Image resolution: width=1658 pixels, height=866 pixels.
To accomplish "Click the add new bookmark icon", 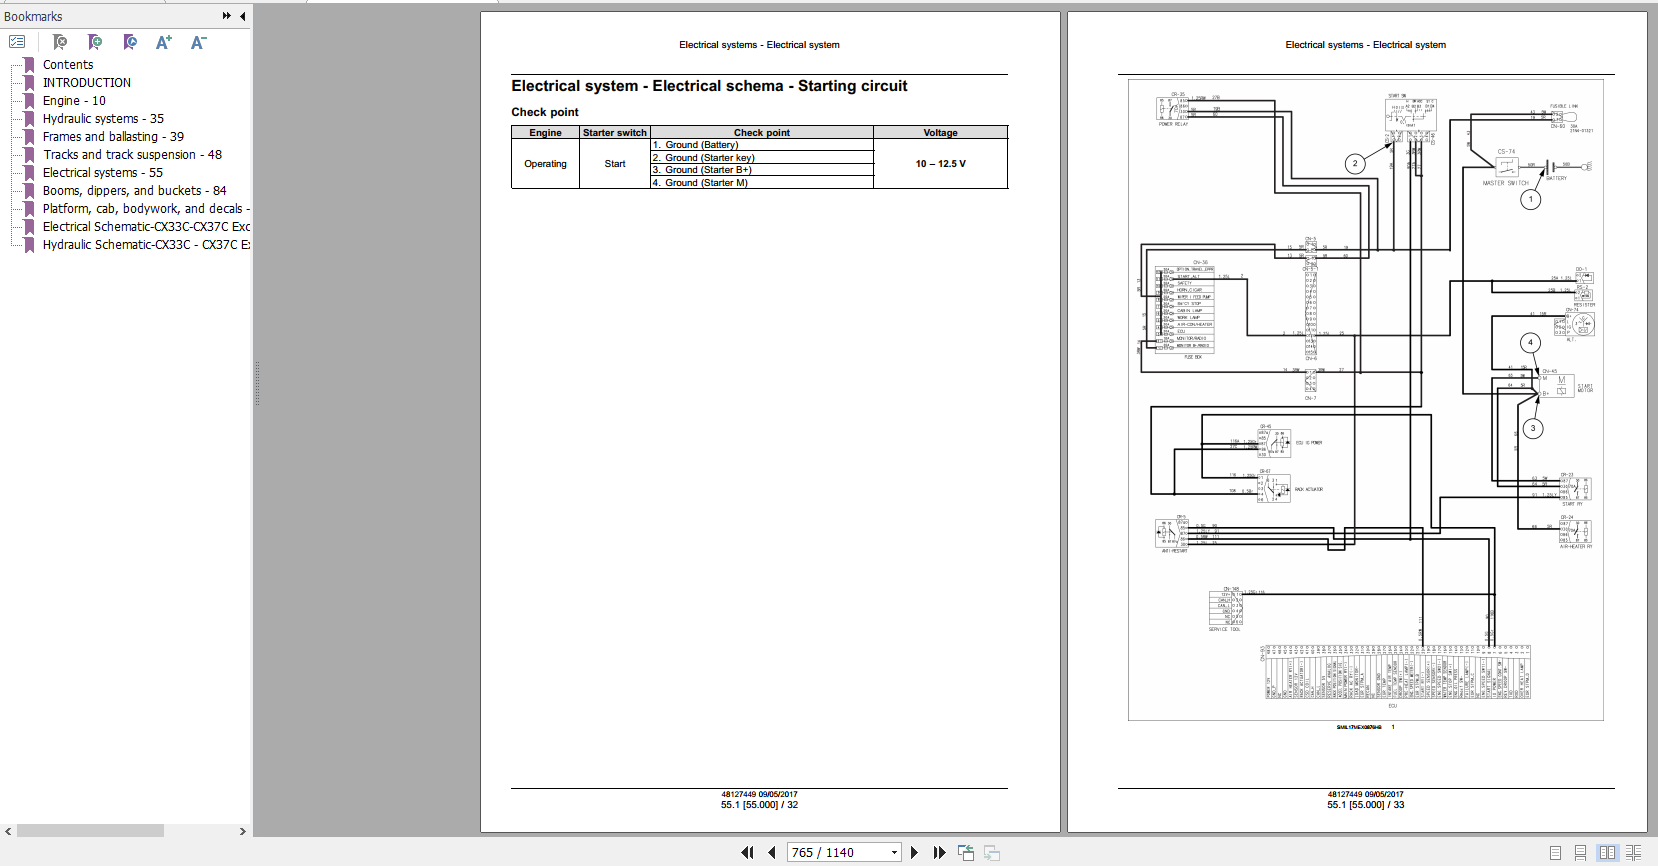I will click(95, 42).
